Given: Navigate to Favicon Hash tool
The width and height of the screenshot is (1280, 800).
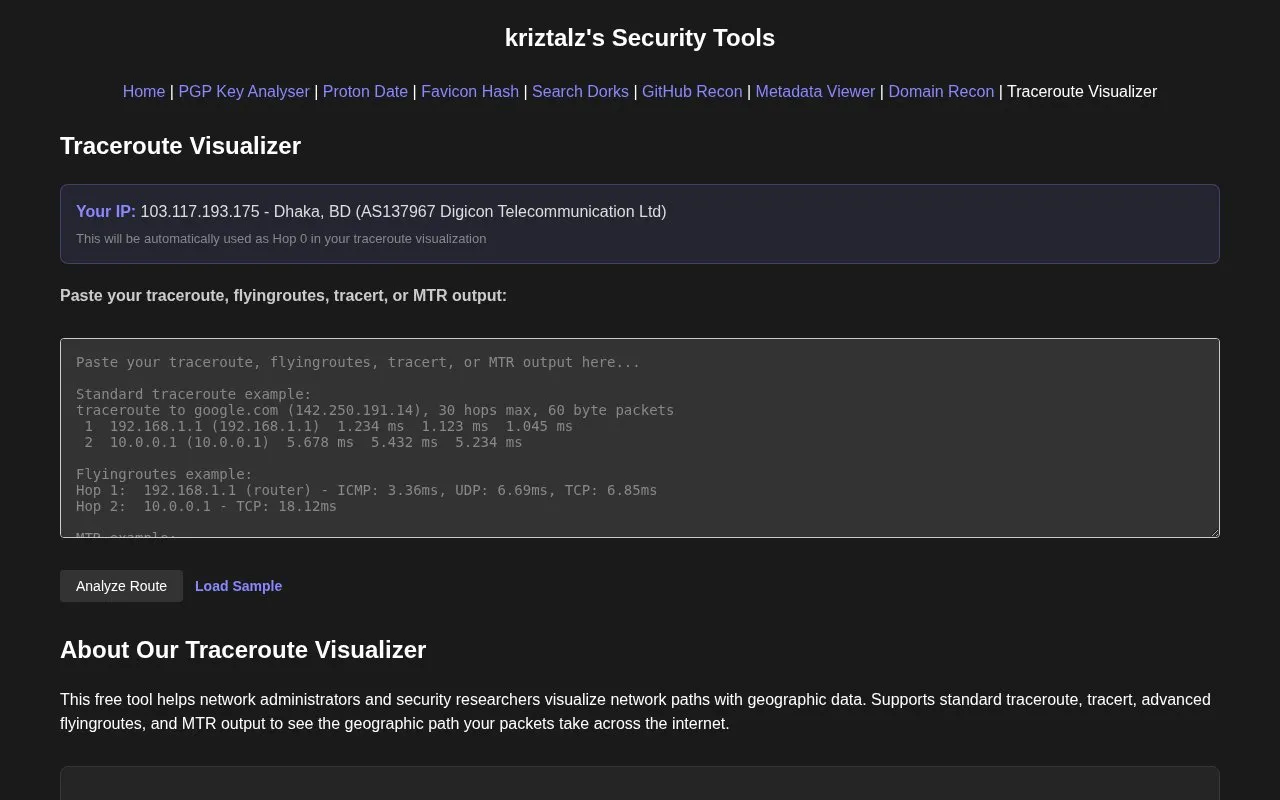Looking at the screenshot, I should click(x=470, y=91).
